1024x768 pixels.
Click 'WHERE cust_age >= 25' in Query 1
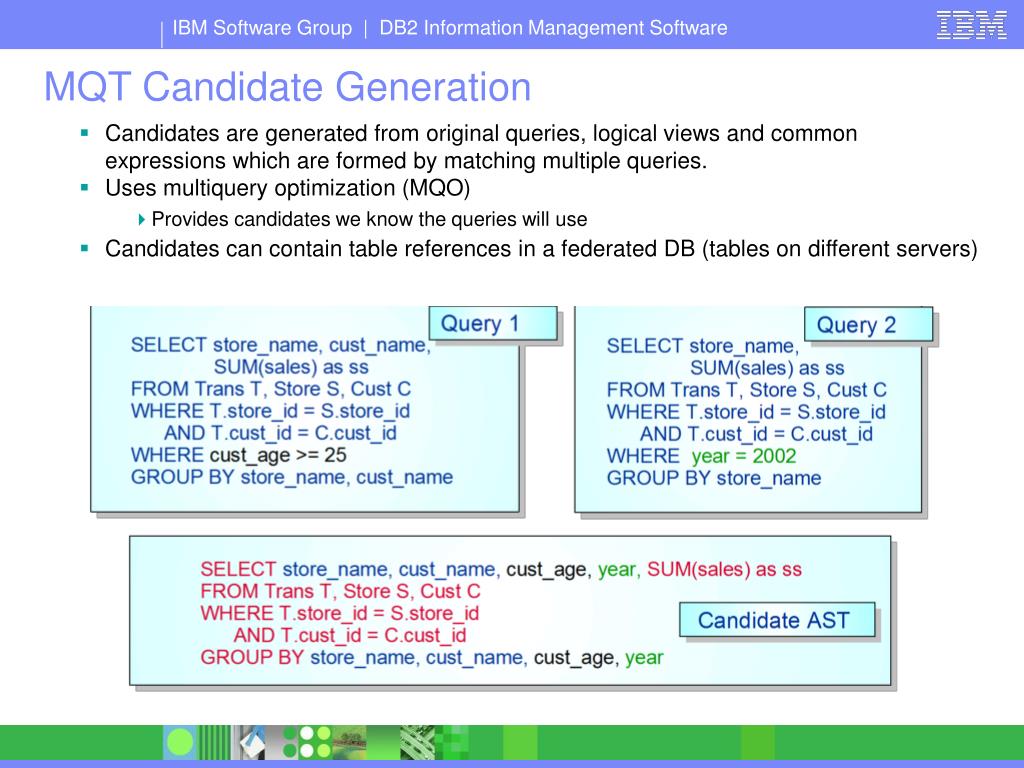pos(238,455)
